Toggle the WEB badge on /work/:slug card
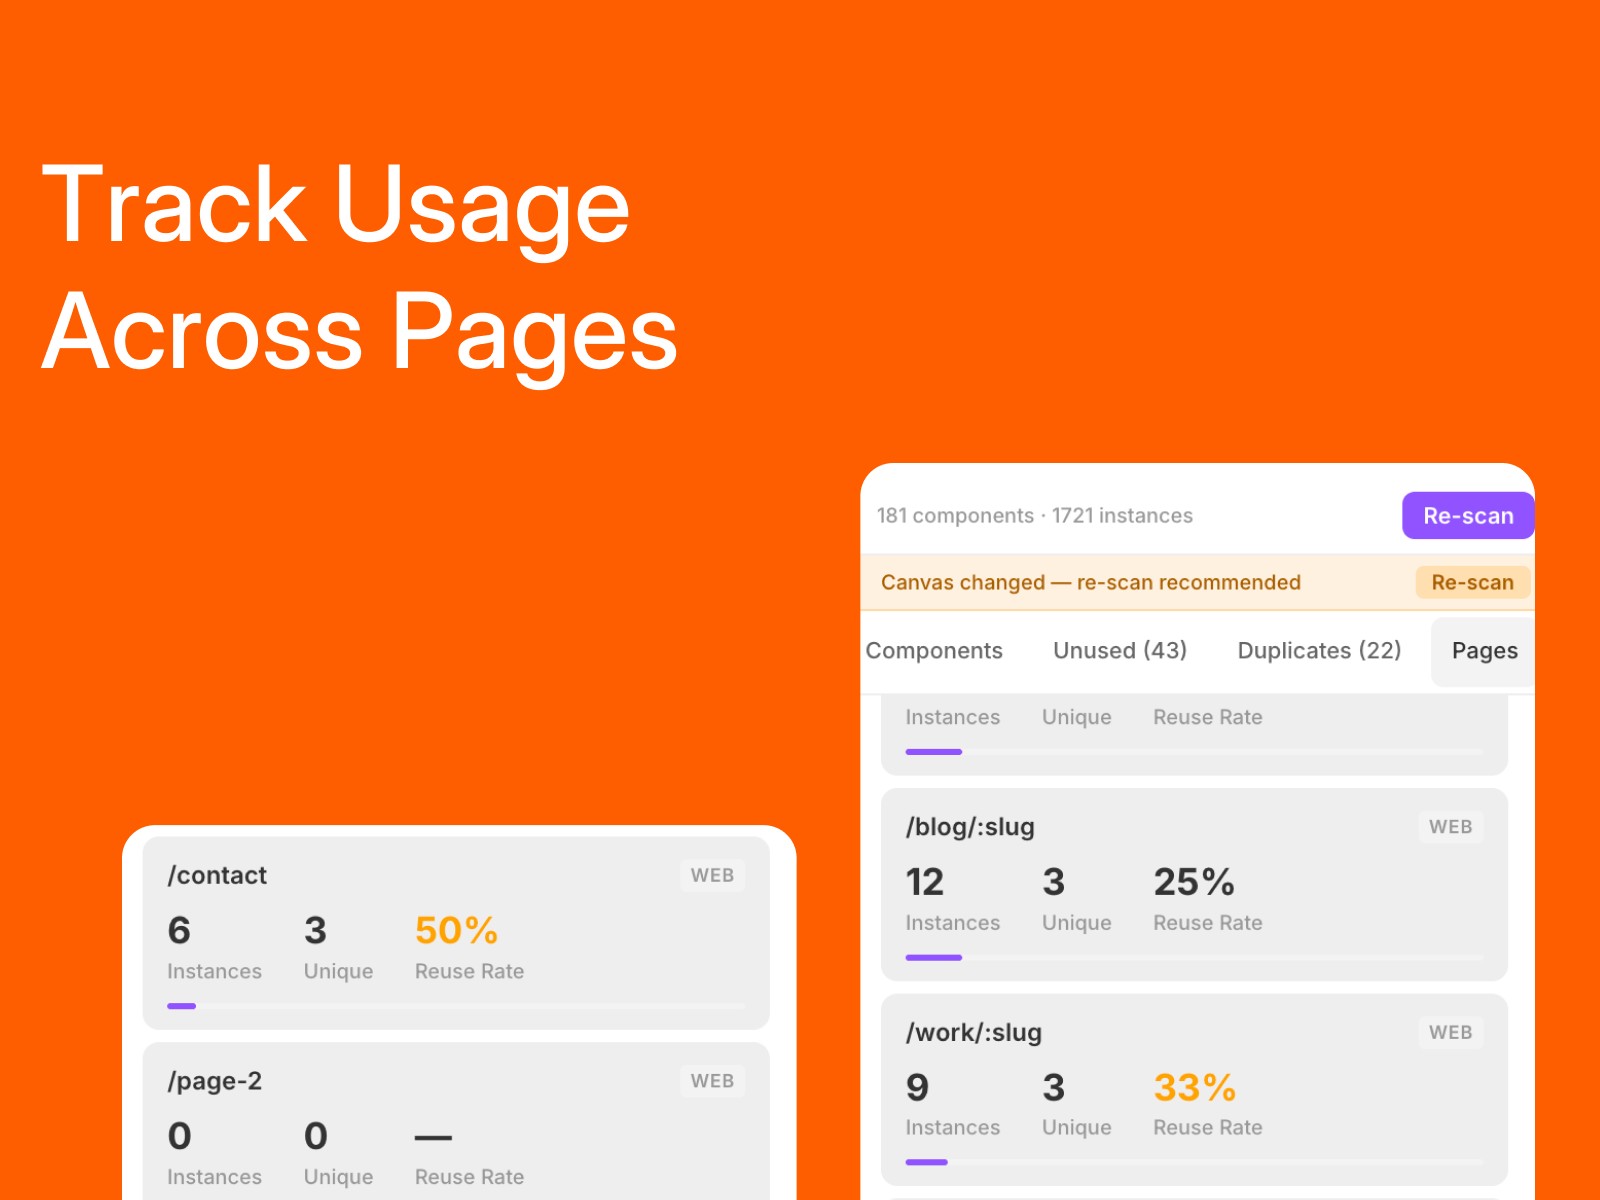Screen dimensions: 1600x1200 click(x=1450, y=1032)
